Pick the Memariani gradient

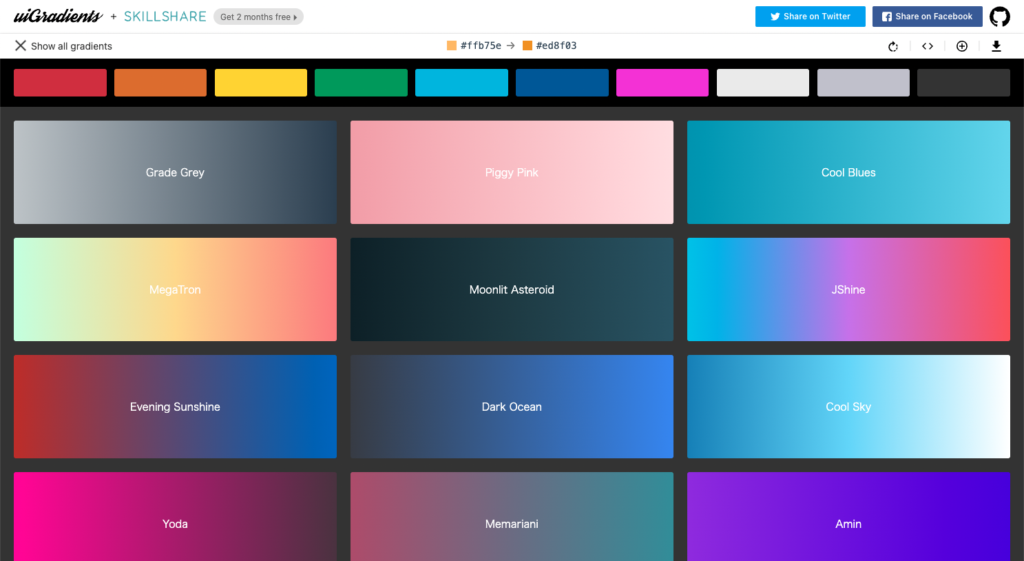point(512,517)
